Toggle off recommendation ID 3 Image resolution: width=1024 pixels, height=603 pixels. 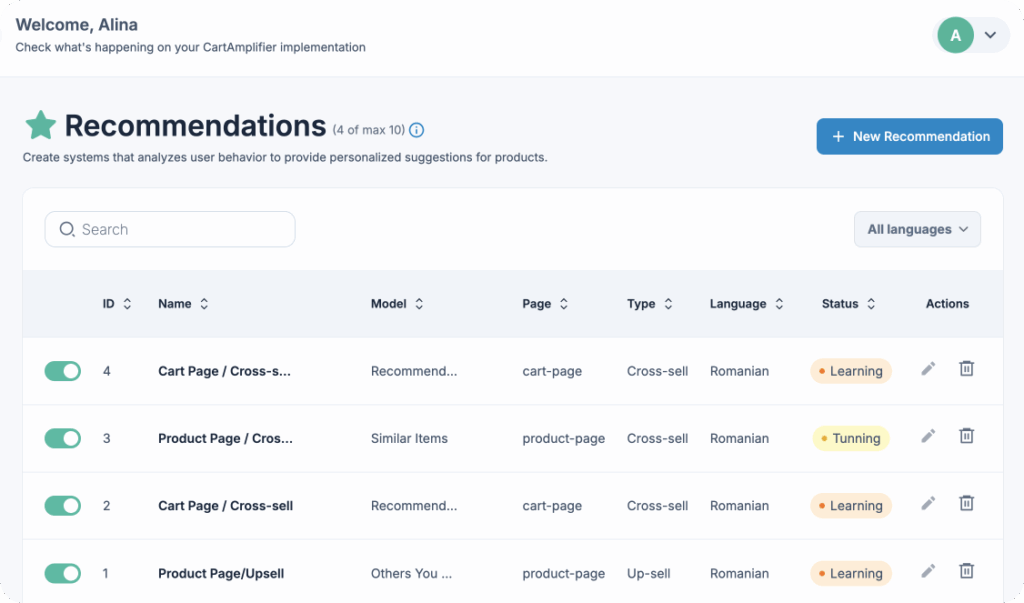click(62, 438)
